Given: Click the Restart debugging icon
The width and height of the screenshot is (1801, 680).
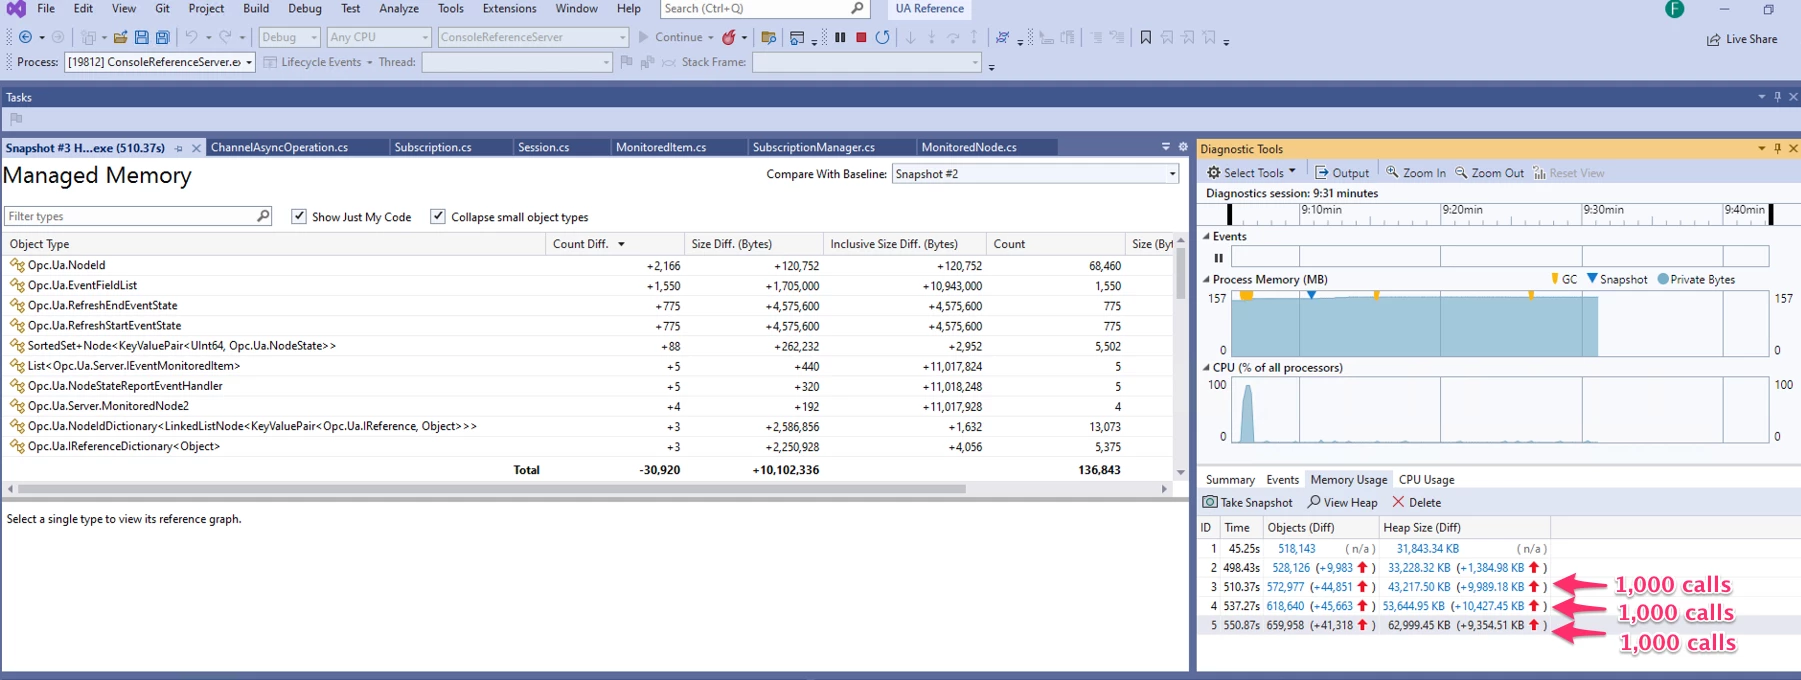Looking at the screenshot, I should pos(882,38).
